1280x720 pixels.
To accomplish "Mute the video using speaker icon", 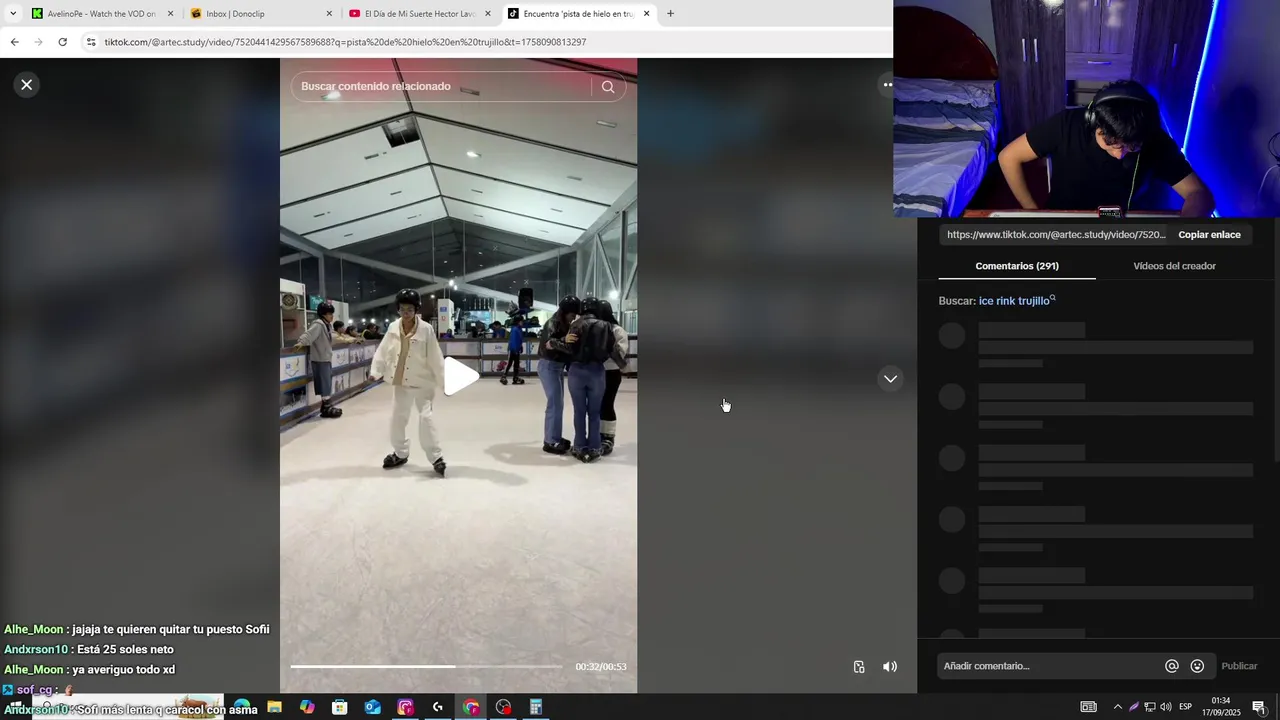I will coord(890,667).
